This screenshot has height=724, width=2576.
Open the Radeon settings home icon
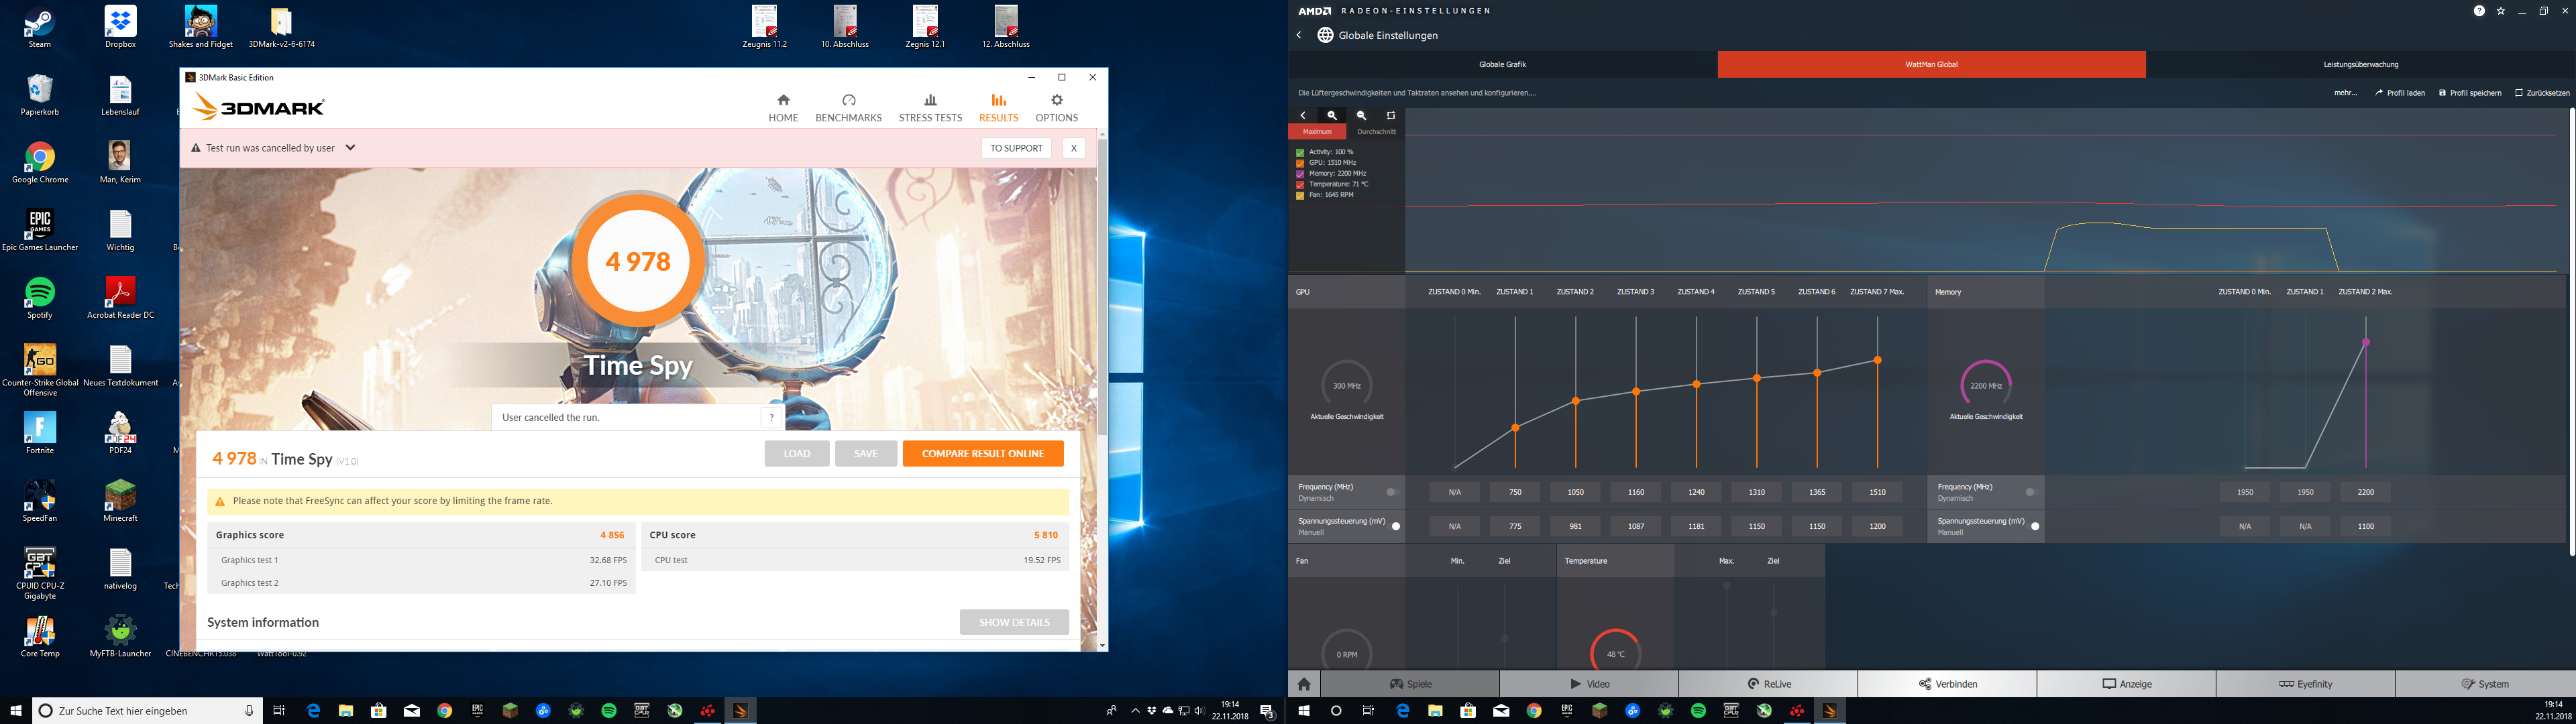tap(1304, 684)
